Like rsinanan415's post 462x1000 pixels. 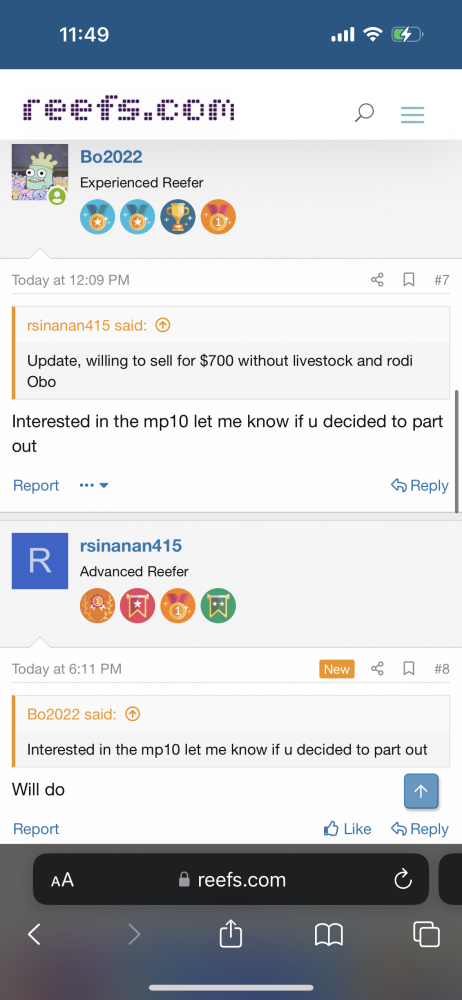(x=347, y=828)
